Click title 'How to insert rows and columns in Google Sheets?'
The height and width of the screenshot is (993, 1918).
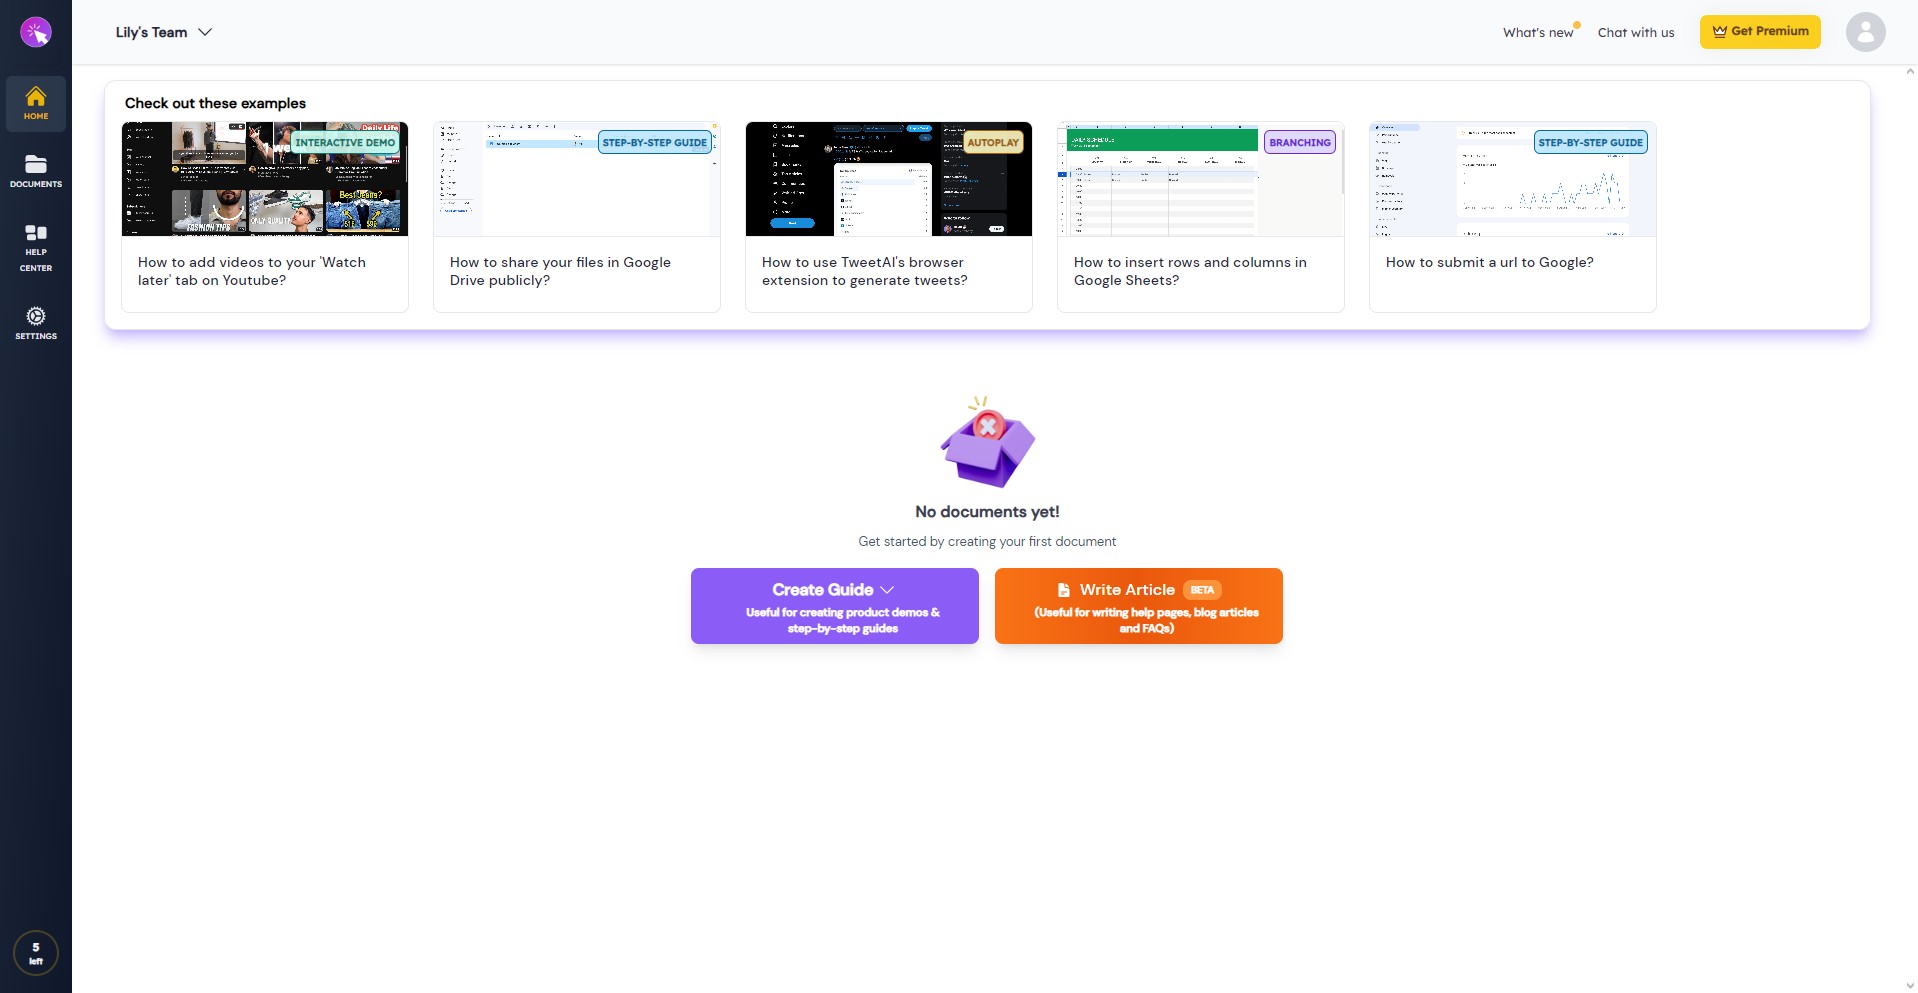coord(1190,271)
